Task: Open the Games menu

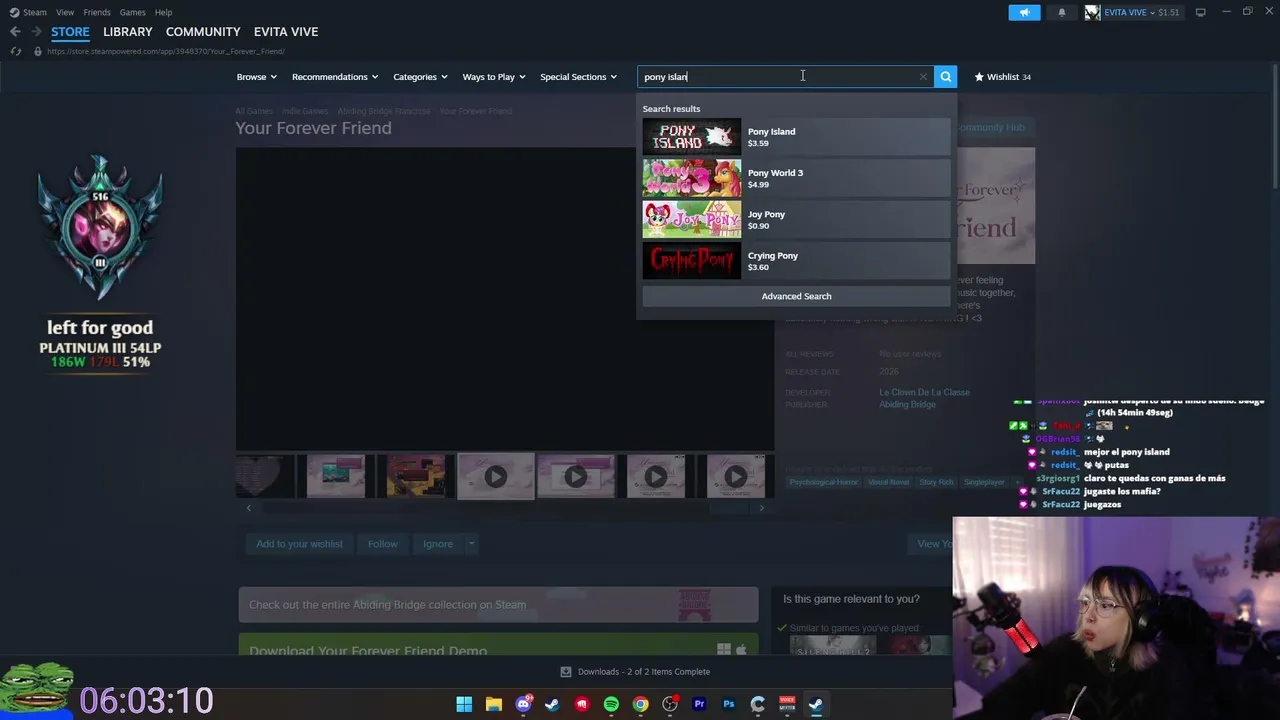Action: tap(132, 12)
